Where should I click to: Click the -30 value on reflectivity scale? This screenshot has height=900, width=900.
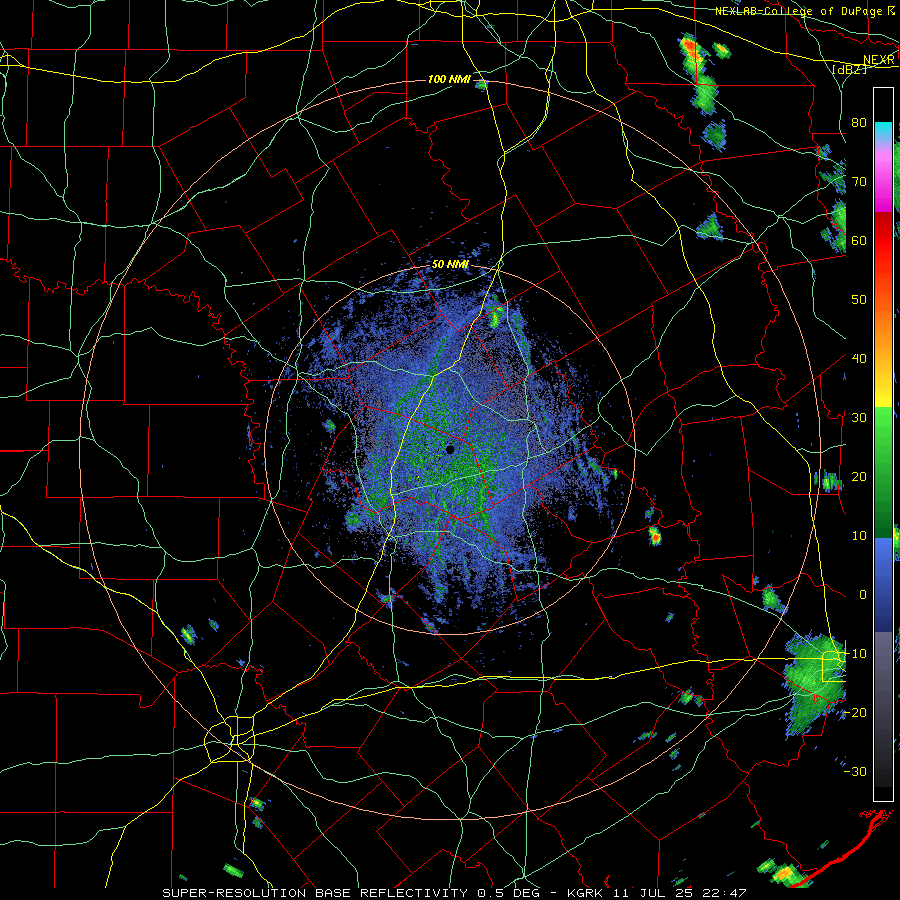pyautogui.click(x=855, y=771)
